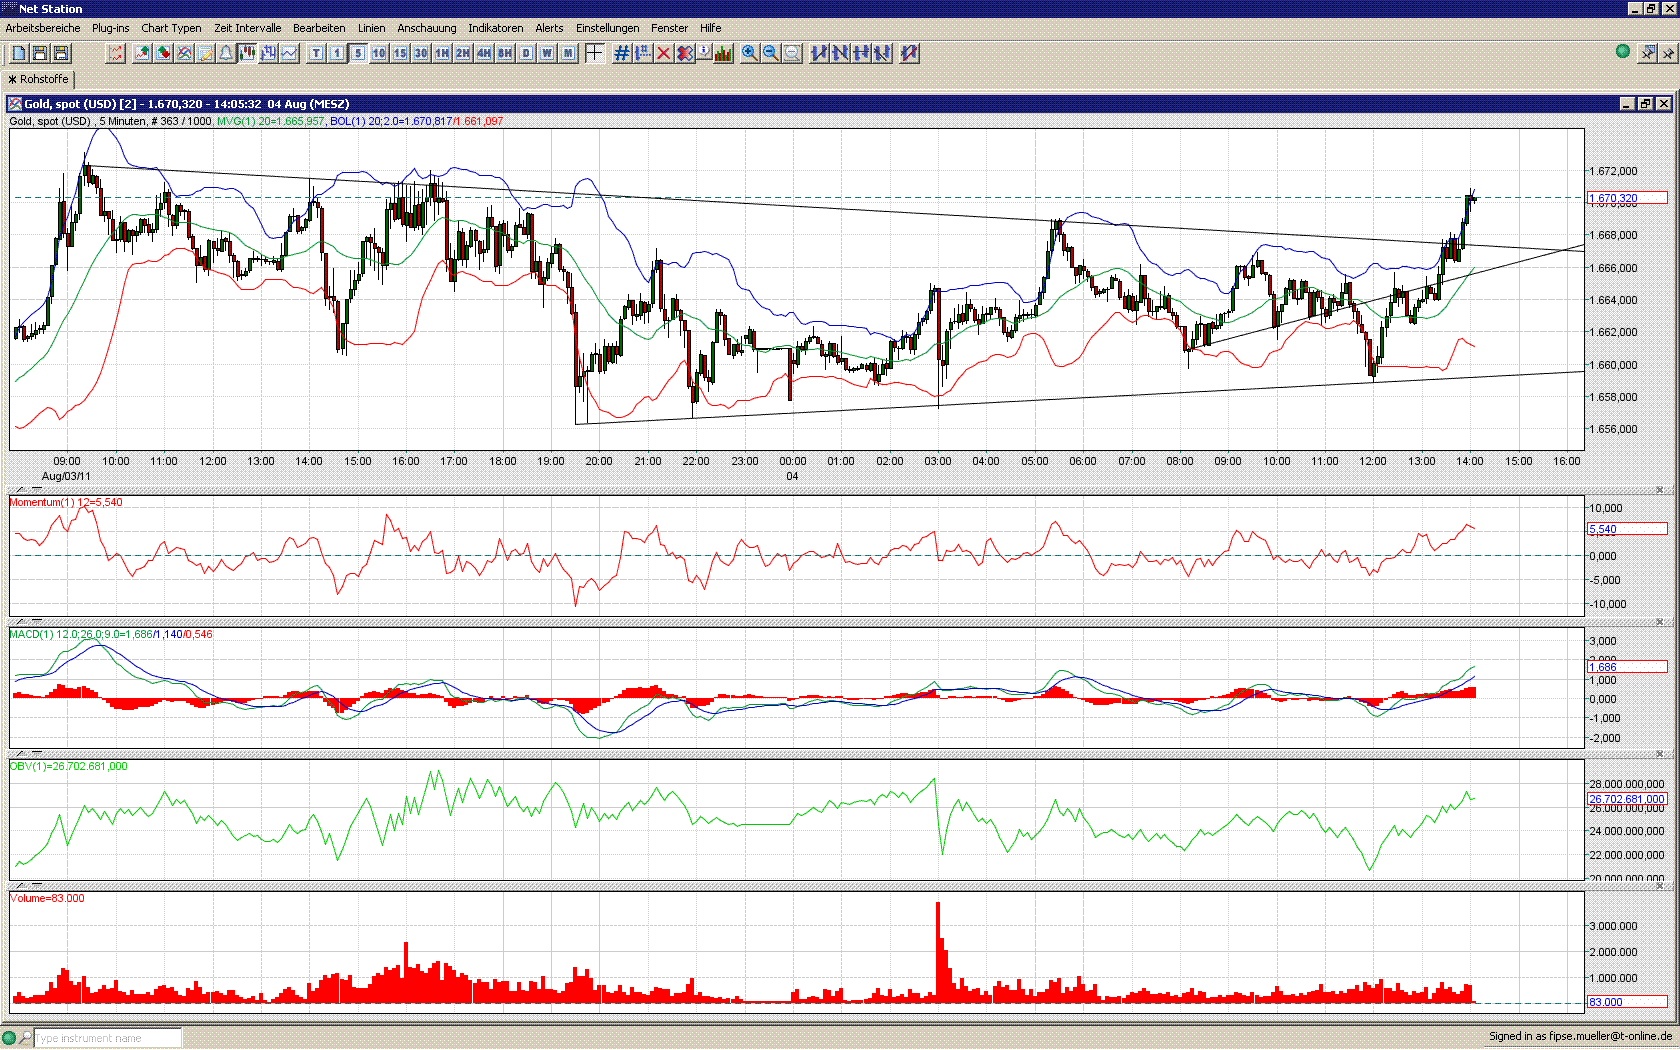
Task: Switch to the 1-minute interval
Action: click(337, 53)
